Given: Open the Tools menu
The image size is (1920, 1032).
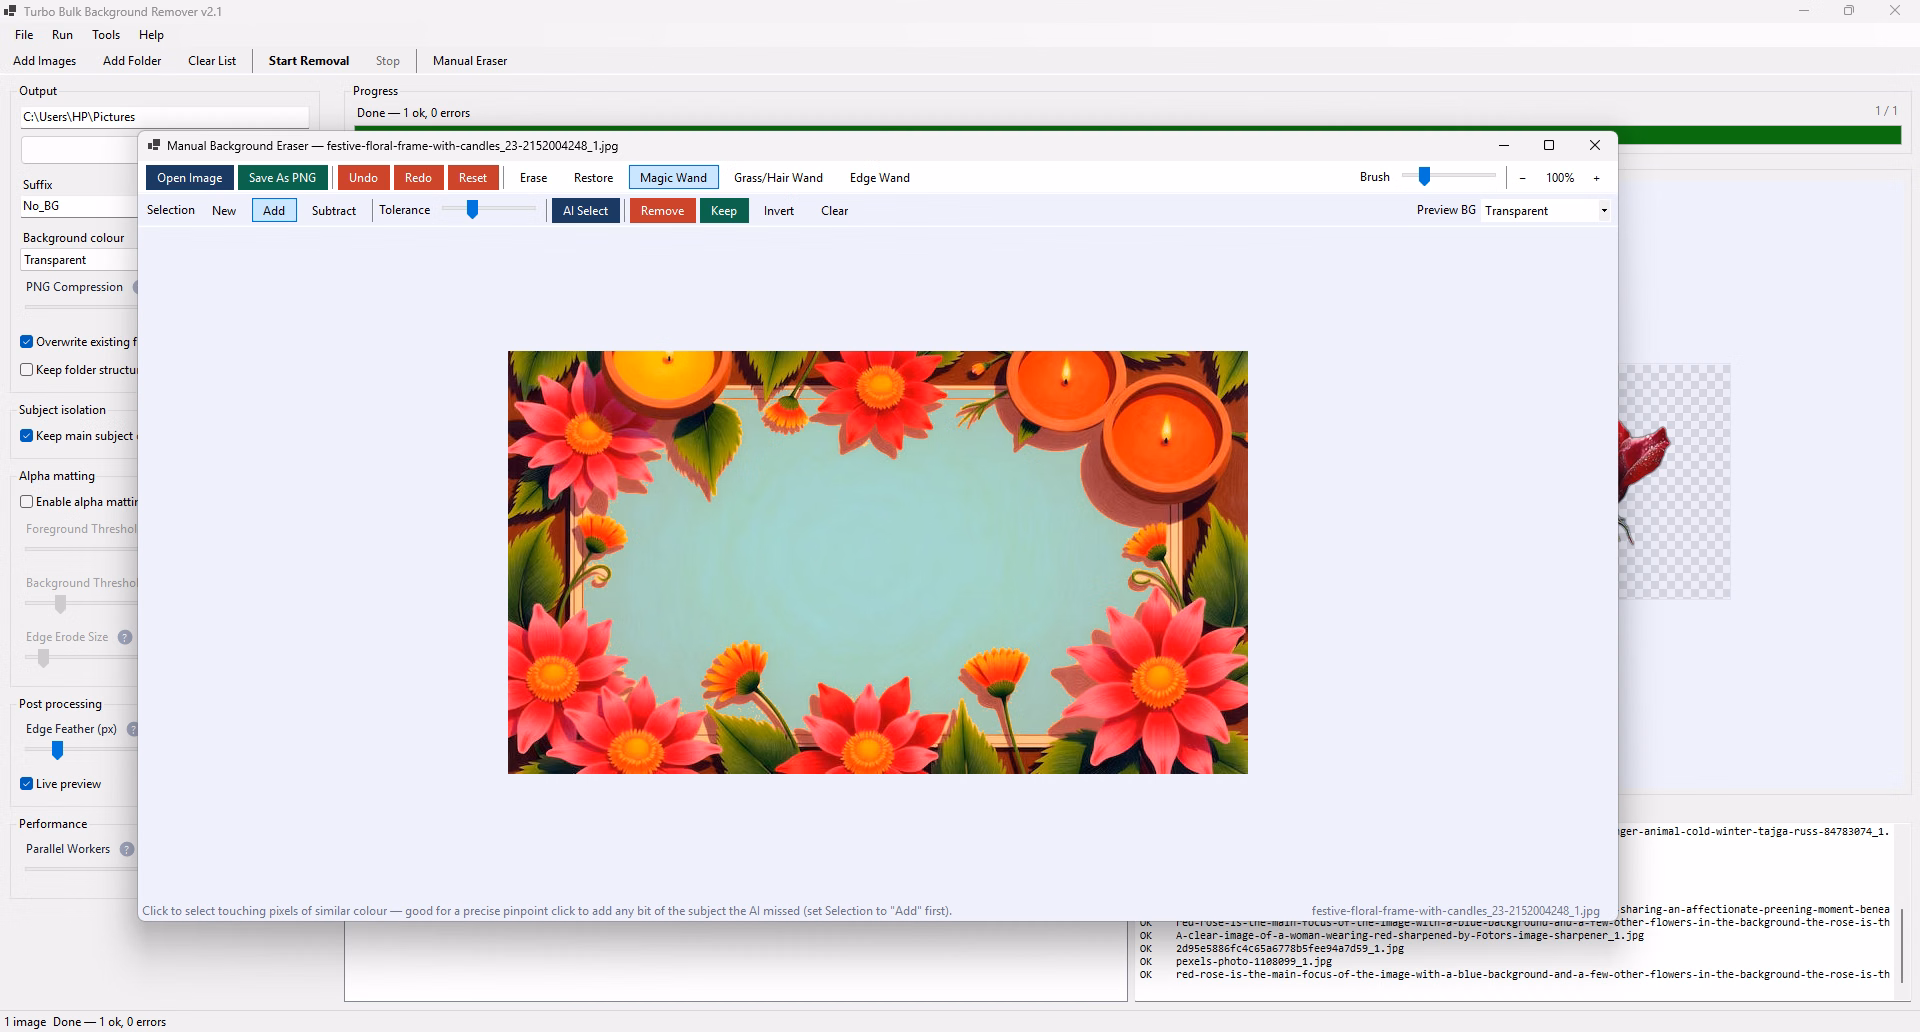Looking at the screenshot, I should pyautogui.click(x=106, y=35).
